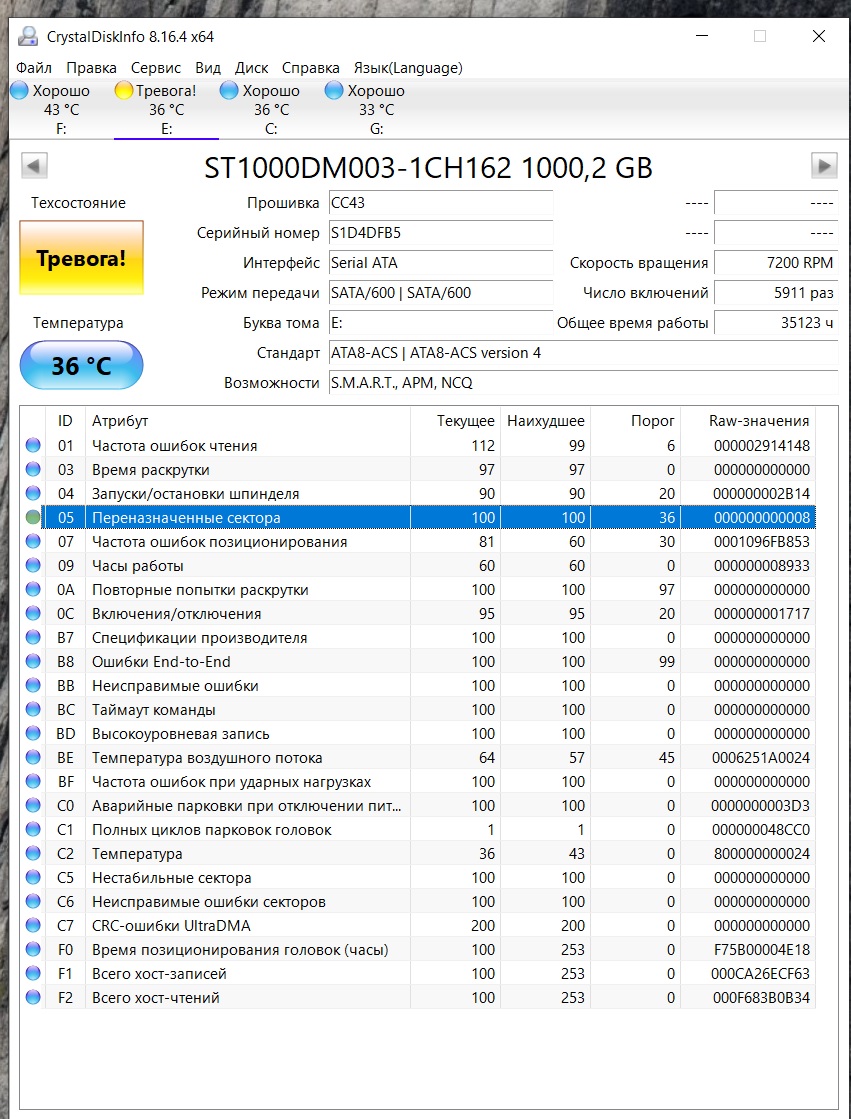This screenshot has height=1119, width=851.
Task: Open the Сервис menu
Action: (156, 68)
